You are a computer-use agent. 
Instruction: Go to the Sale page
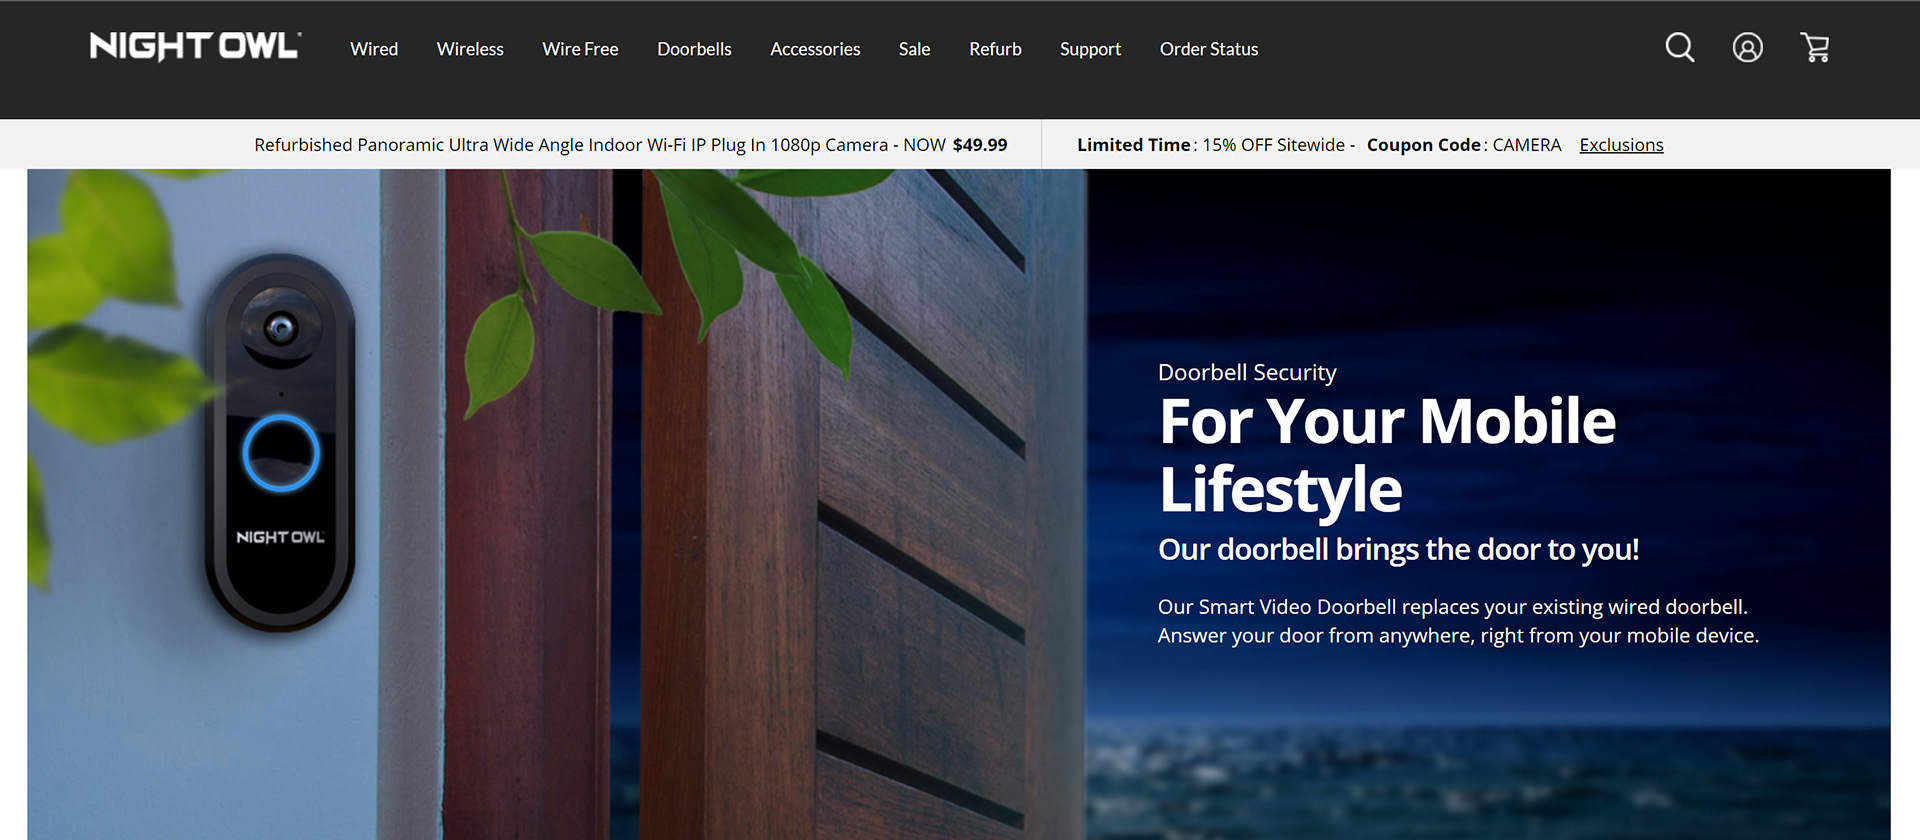click(x=914, y=49)
